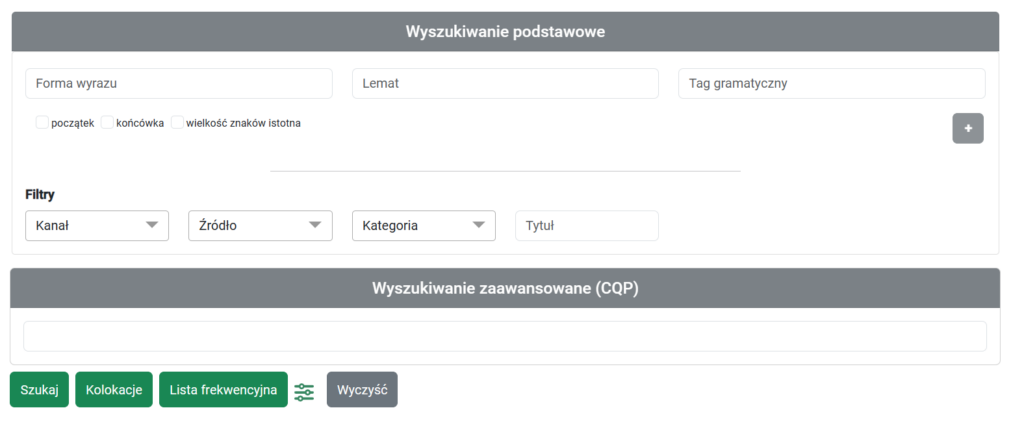This screenshot has height=421, width=1024.
Task: Click the Szukaj button
Action: click(x=39, y=390)
